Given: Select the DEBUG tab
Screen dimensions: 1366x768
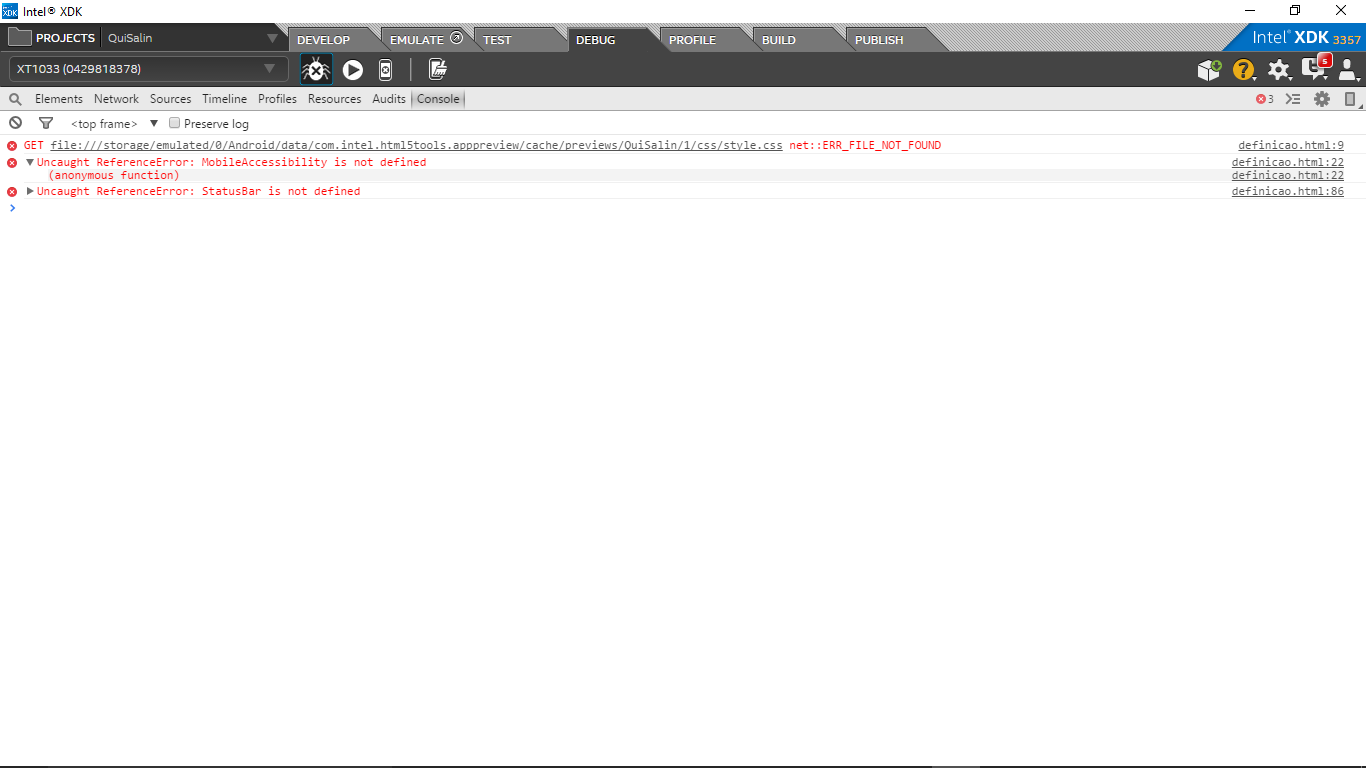Looking at the screenshot, I should pyautogui.click(x=596, y=40).
